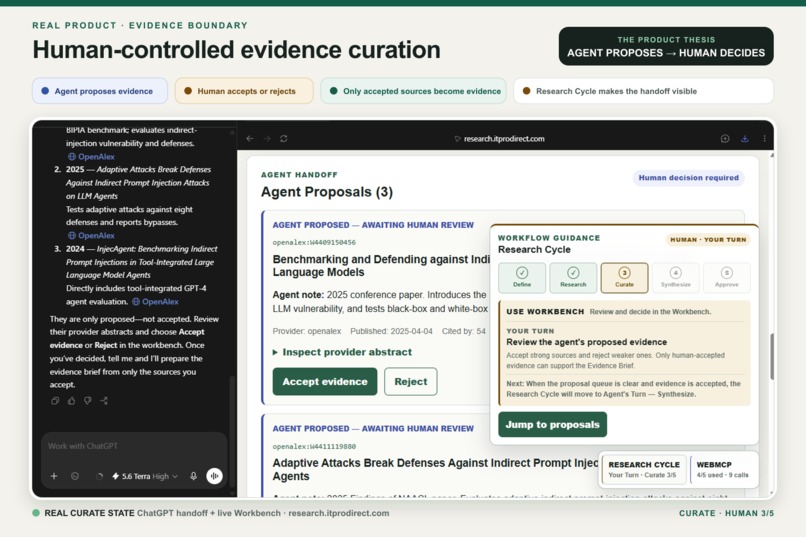Click the 'Human decision required' badge
The image size is (806, 537).
[688, 178]
